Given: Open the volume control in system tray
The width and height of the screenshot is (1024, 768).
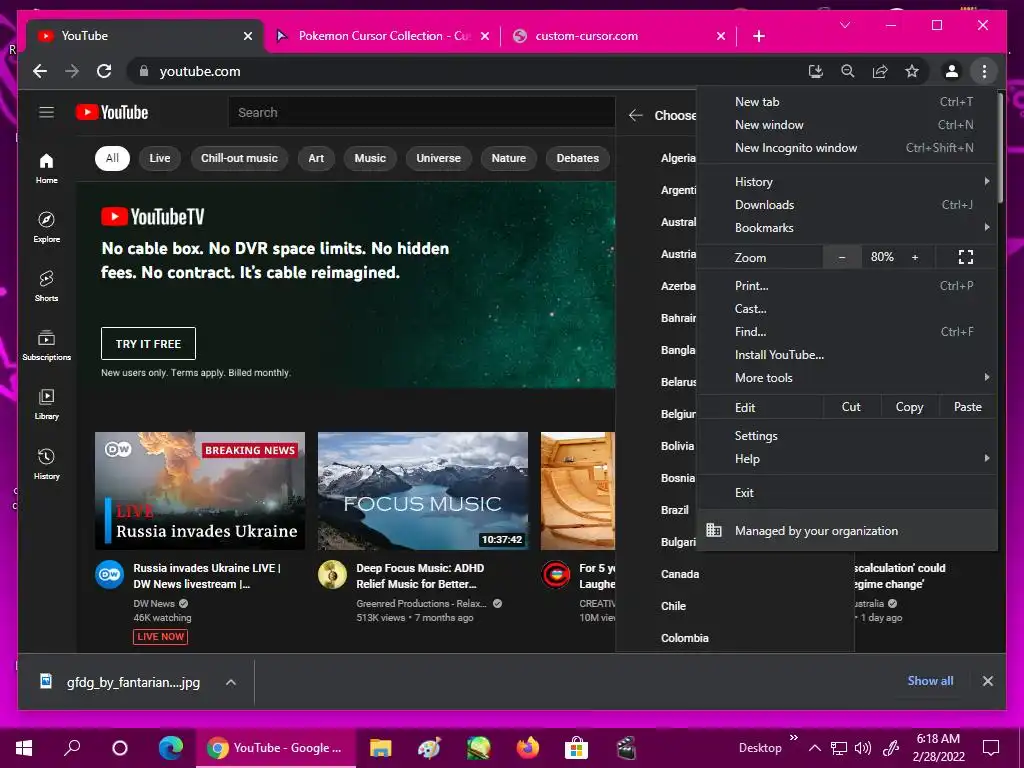Looking at the screenshot, I should pos(863,748).
